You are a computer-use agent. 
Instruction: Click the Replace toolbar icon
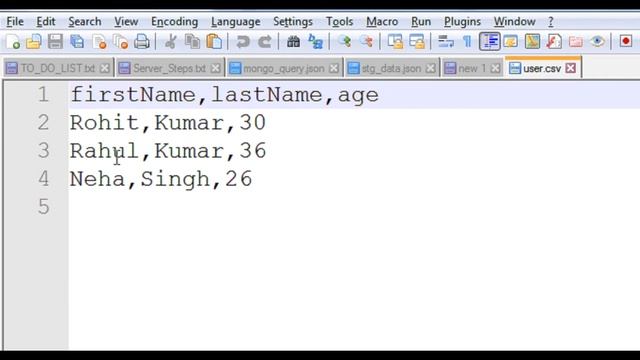click(315, 42)
